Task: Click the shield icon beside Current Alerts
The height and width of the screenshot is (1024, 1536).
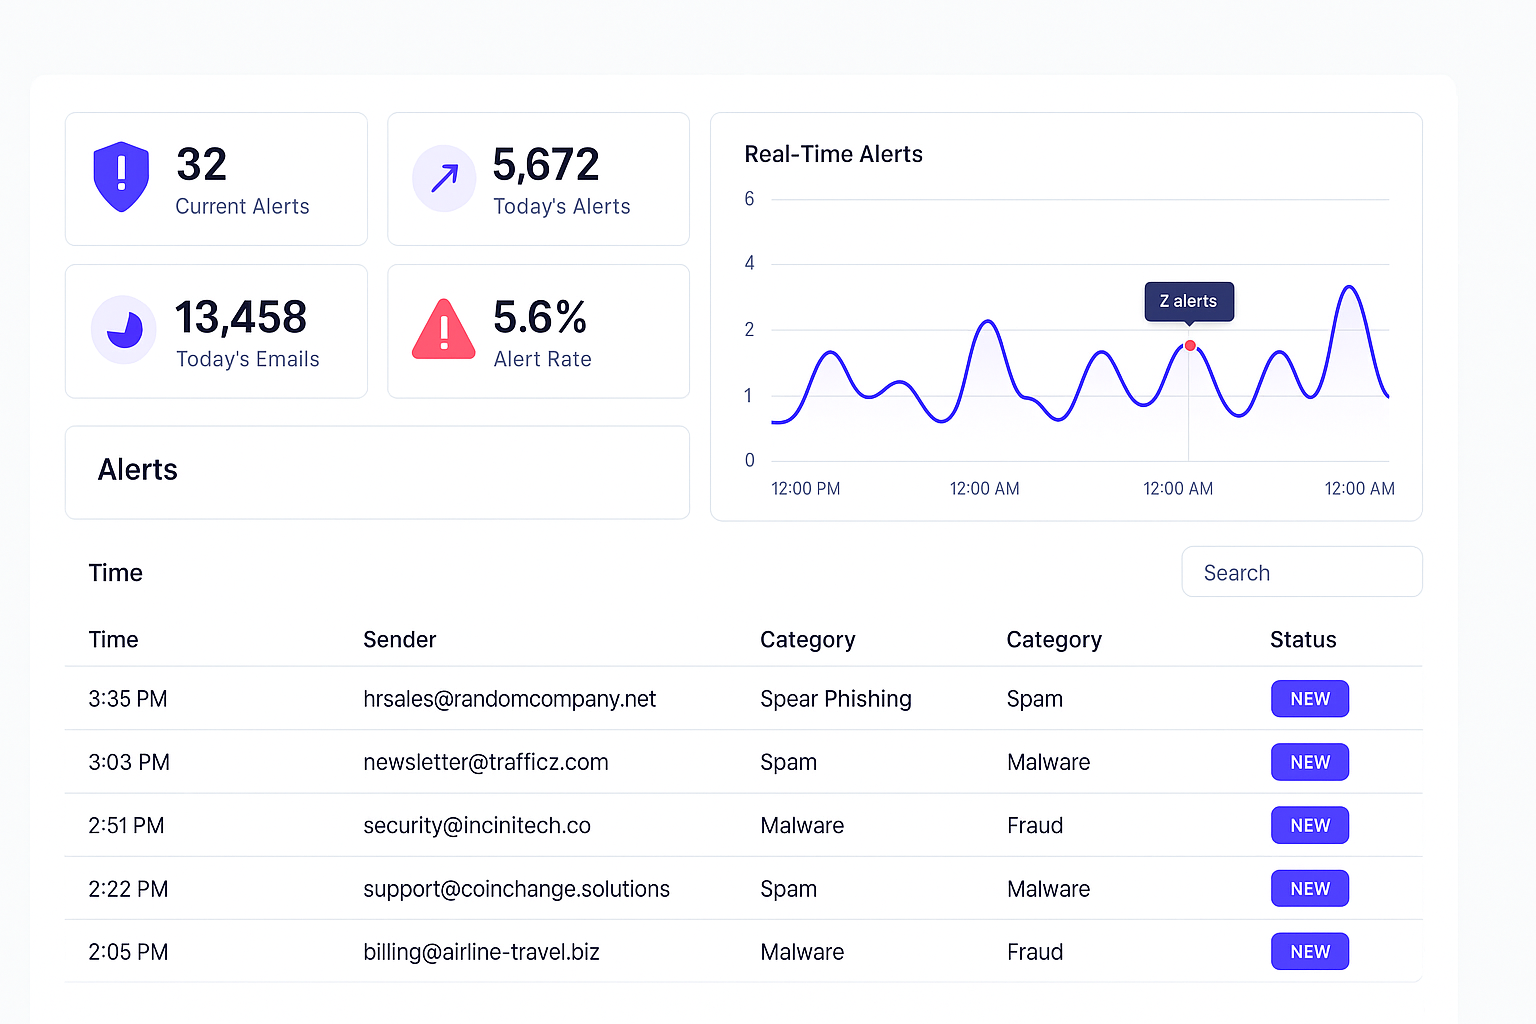Action: 121,177
